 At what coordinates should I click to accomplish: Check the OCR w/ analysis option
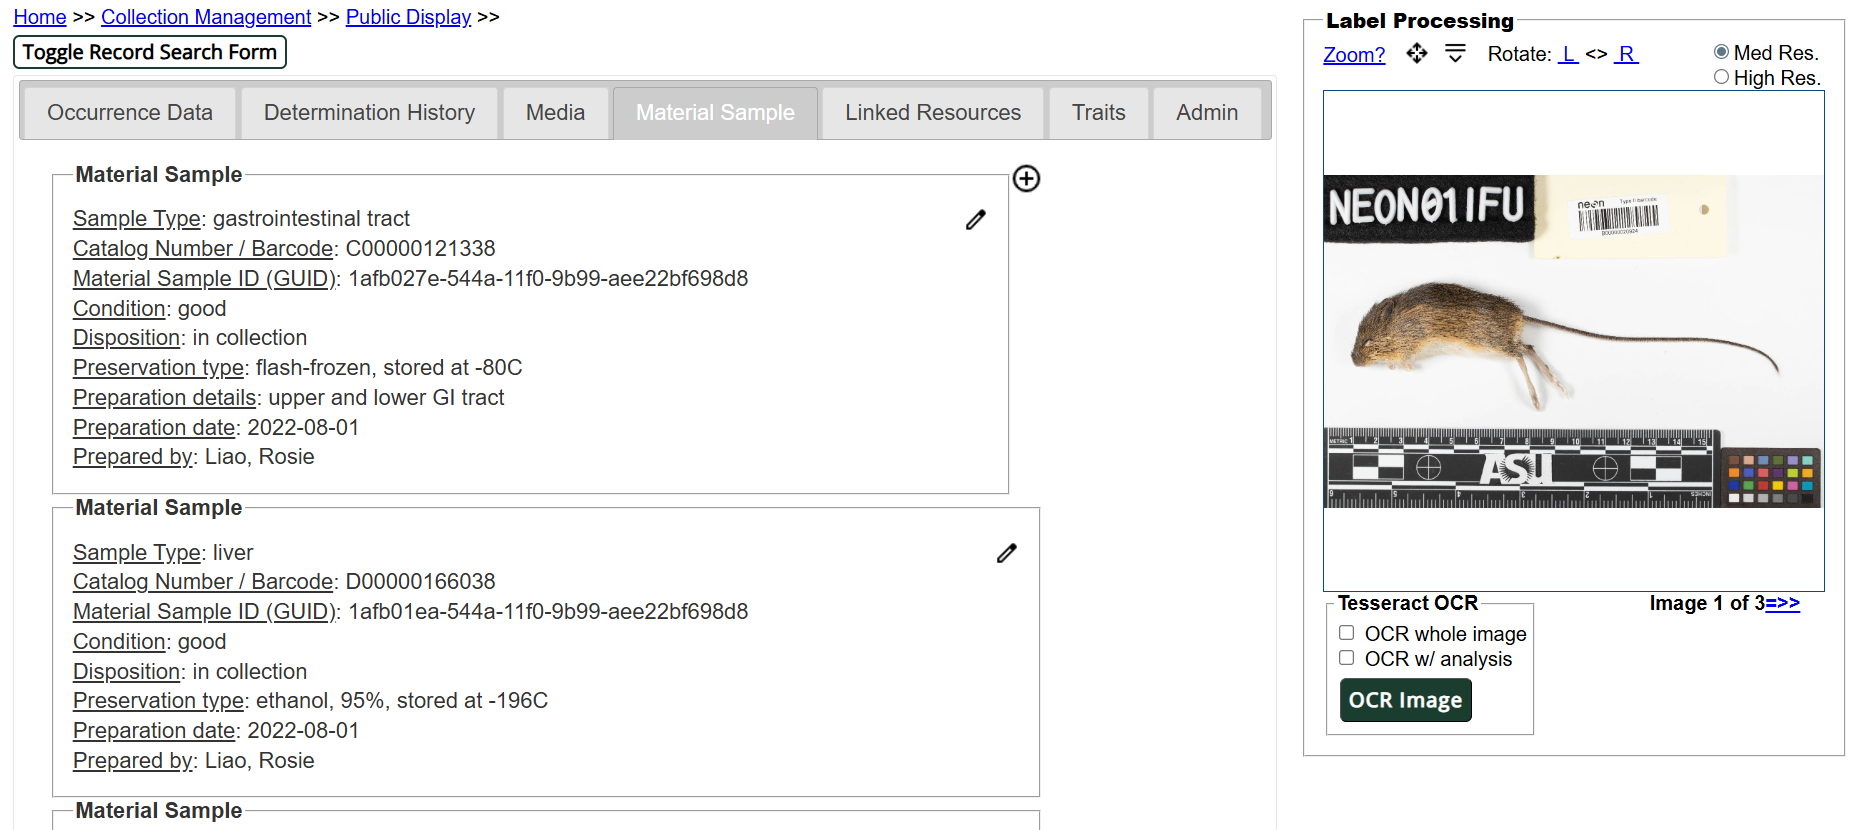1347,658
